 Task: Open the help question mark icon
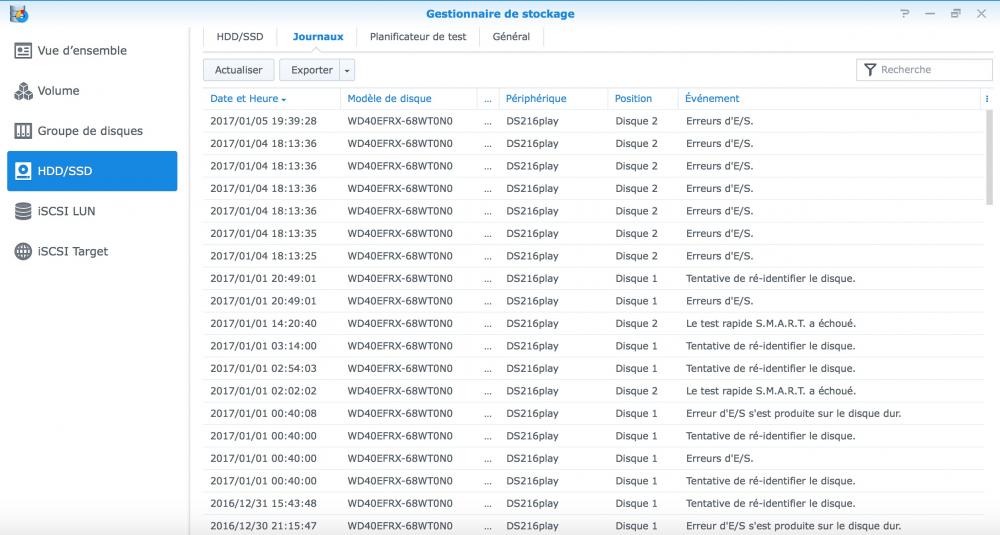(x=904, y=13)
